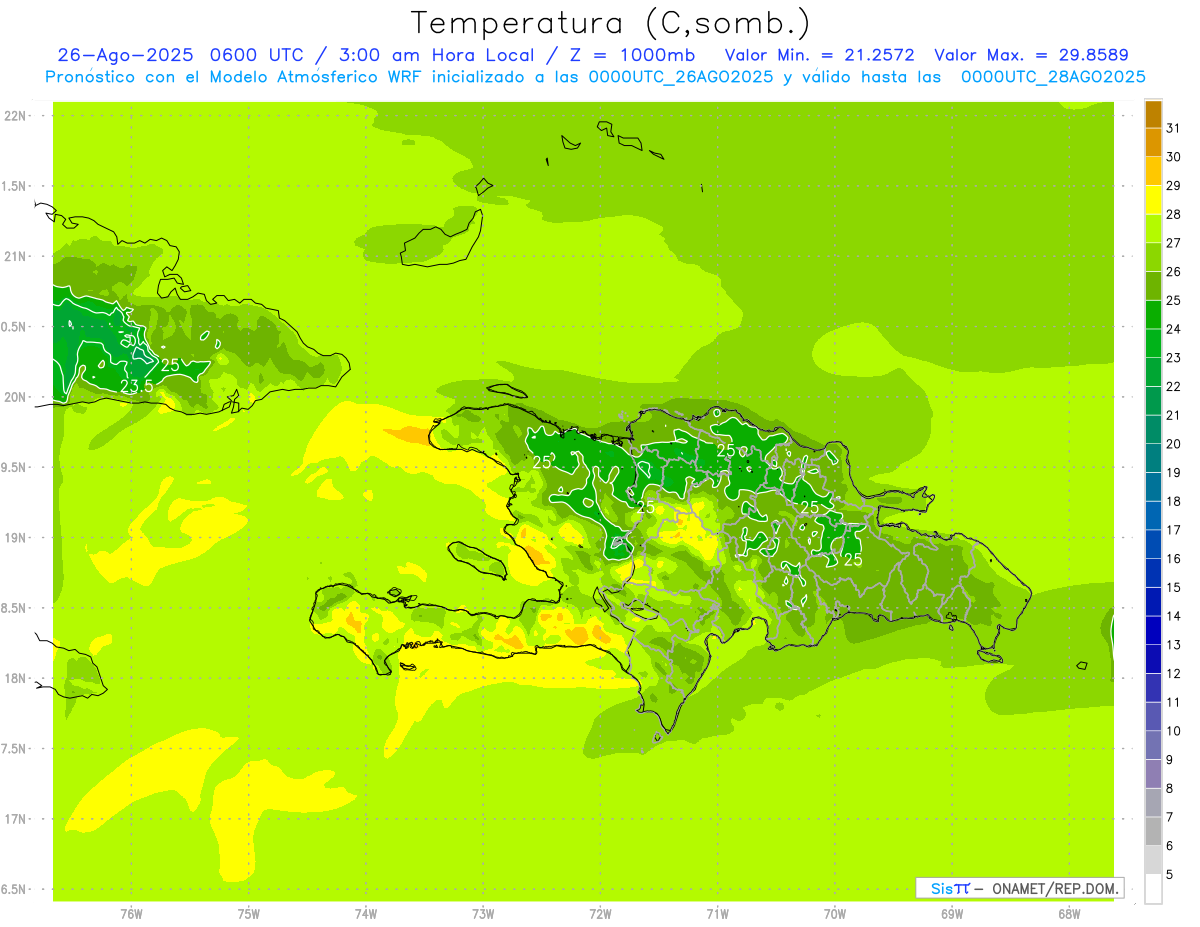This screenshot has height=927, width=1200.
Task: Click the legend value "25"
Action: (x=1174, y=300)
